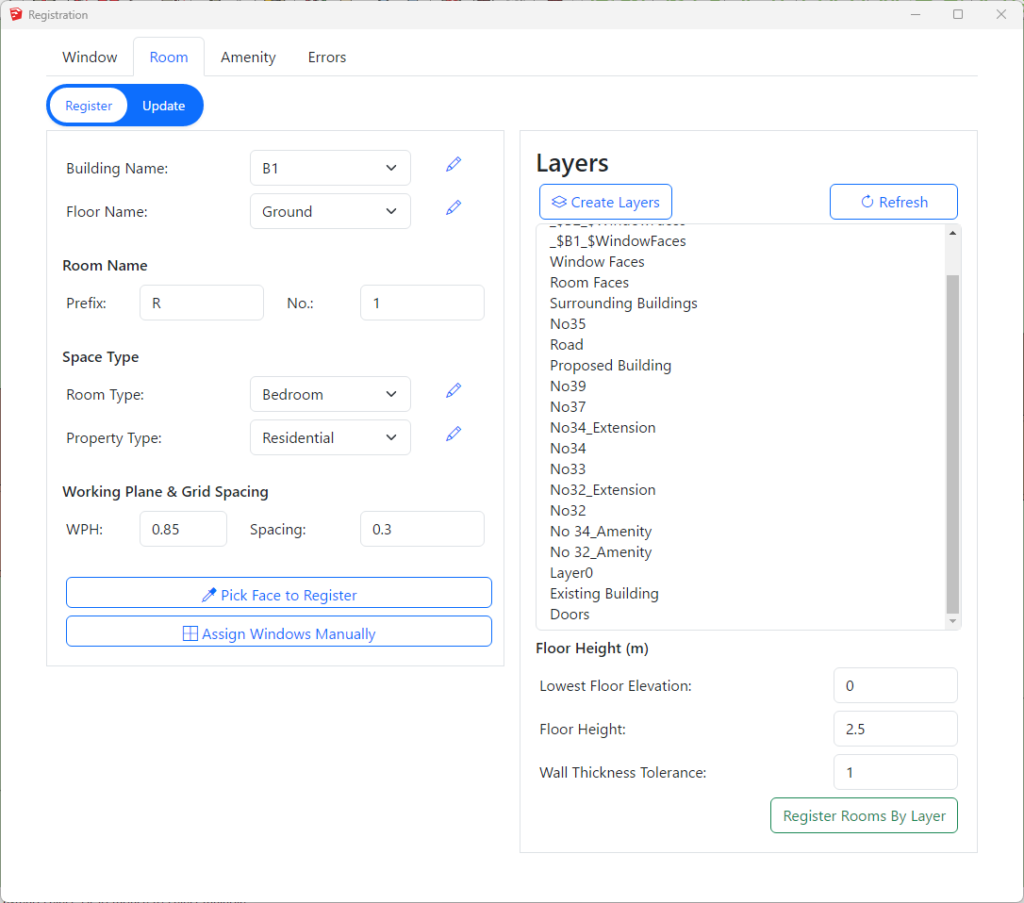Click the Floor Height input field
The height and width of the screenshot is (903, 1024).
pos(895,729)
